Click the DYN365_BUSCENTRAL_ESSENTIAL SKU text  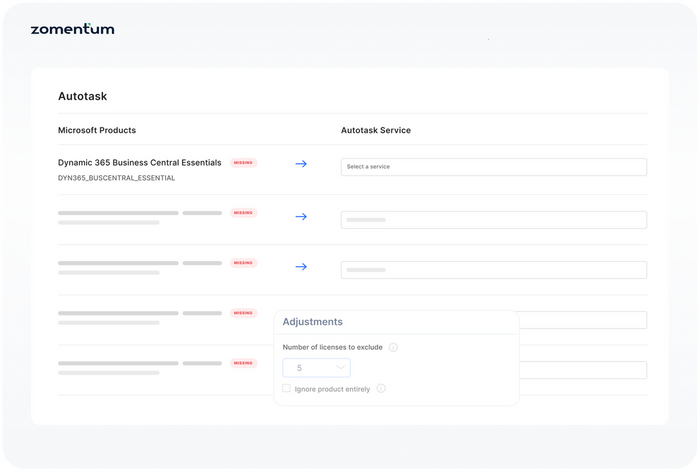117,178
